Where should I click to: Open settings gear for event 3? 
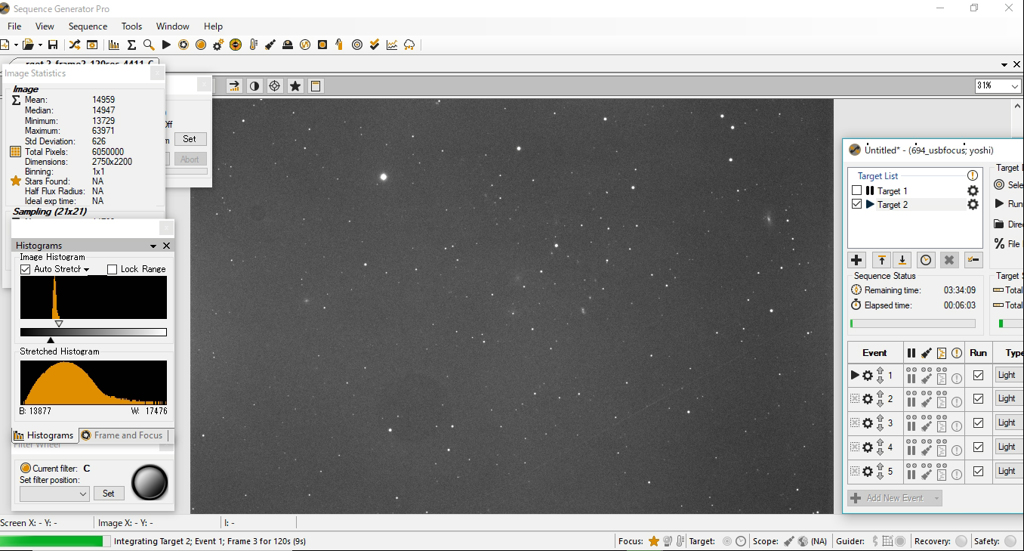(867, 423)
